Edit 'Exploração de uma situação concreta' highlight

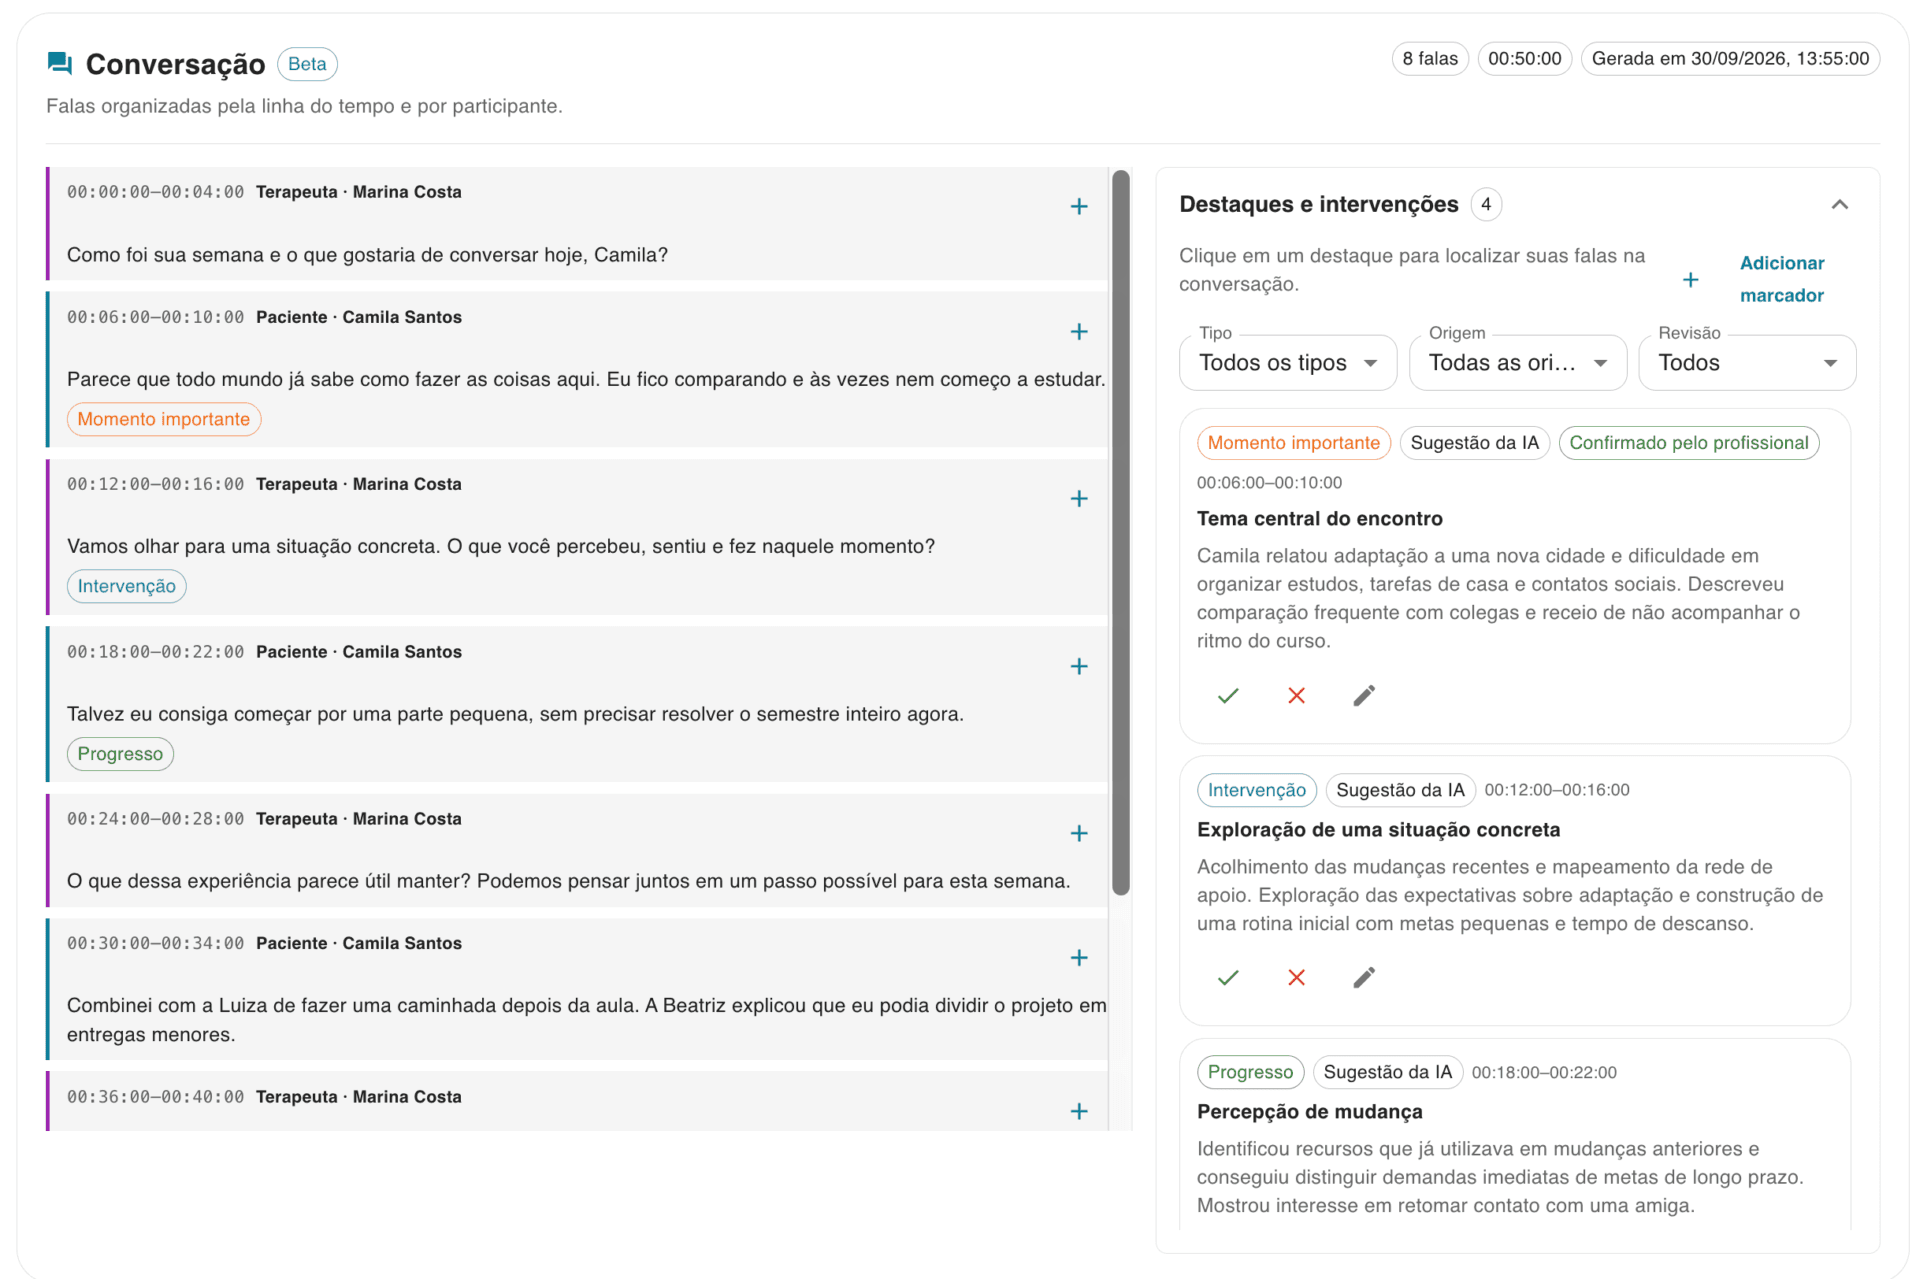pos(1364,978)
